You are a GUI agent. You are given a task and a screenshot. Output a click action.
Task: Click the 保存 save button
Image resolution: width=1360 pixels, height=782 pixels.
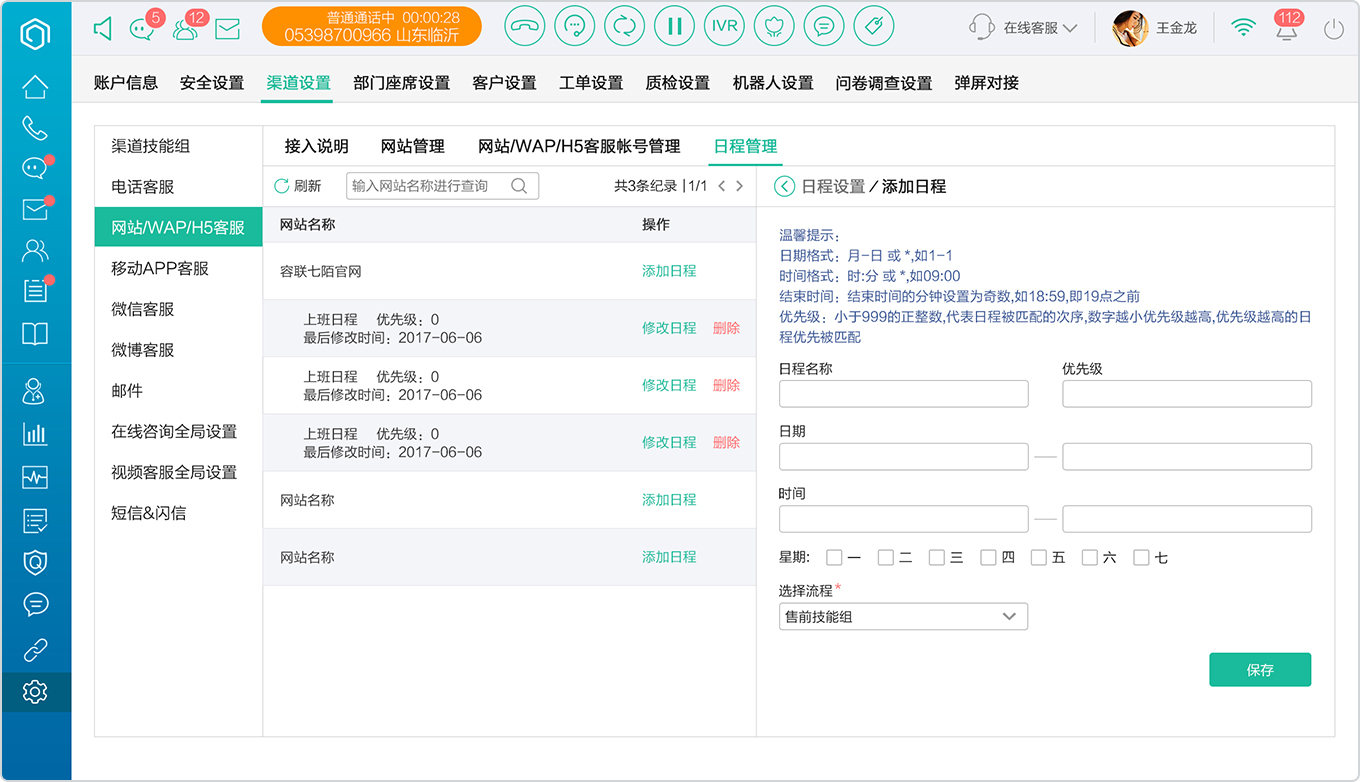(1260, 670)
